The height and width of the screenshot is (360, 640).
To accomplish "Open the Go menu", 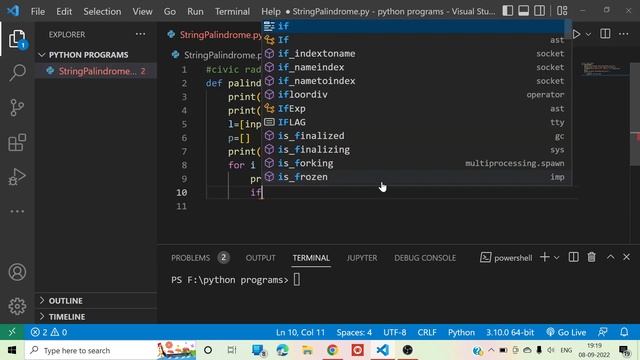I will point(170,11).
